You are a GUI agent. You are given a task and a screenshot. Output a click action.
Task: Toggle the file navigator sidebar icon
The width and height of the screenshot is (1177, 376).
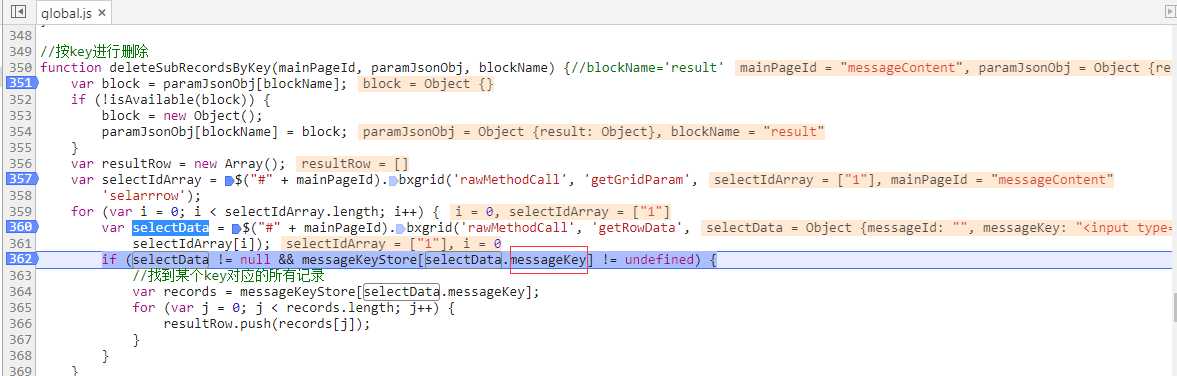tap(19, 12)
